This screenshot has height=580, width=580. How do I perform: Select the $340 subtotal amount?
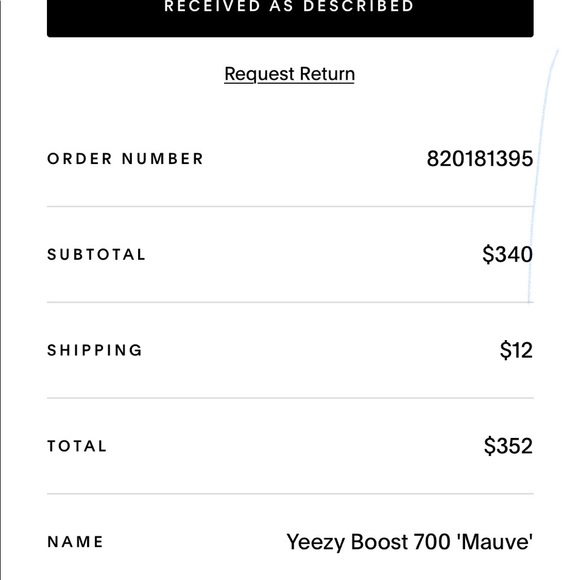click(x=508, y=254)
